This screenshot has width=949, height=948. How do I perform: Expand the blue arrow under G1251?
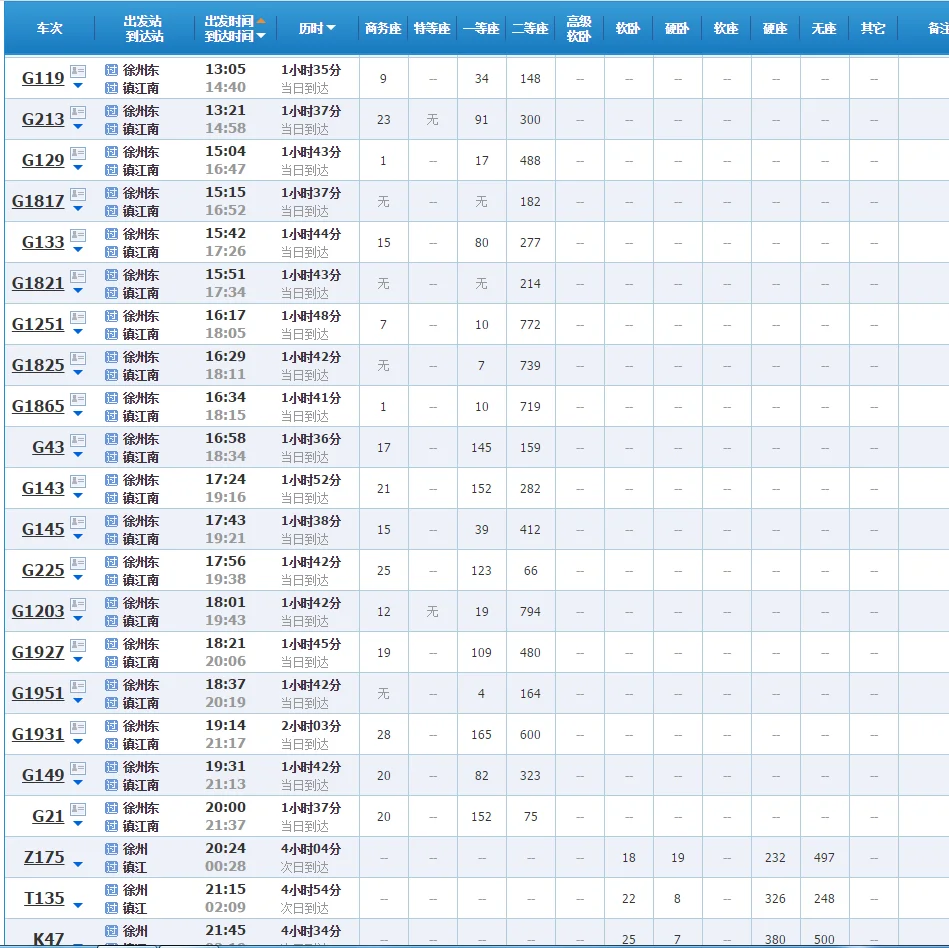tap(78, 333)
